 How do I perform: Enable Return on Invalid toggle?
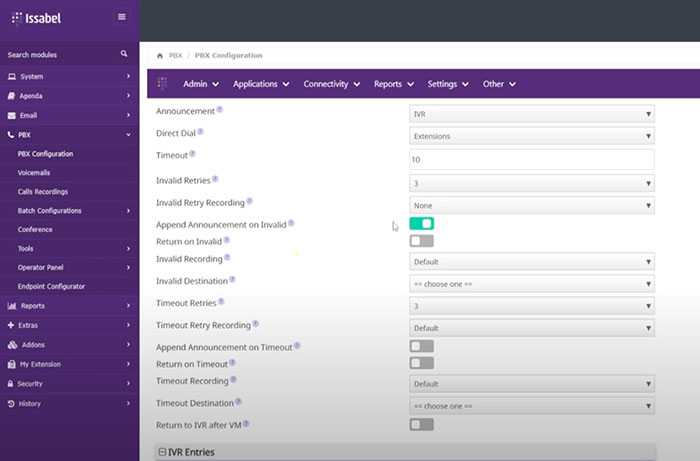(421, 241)
